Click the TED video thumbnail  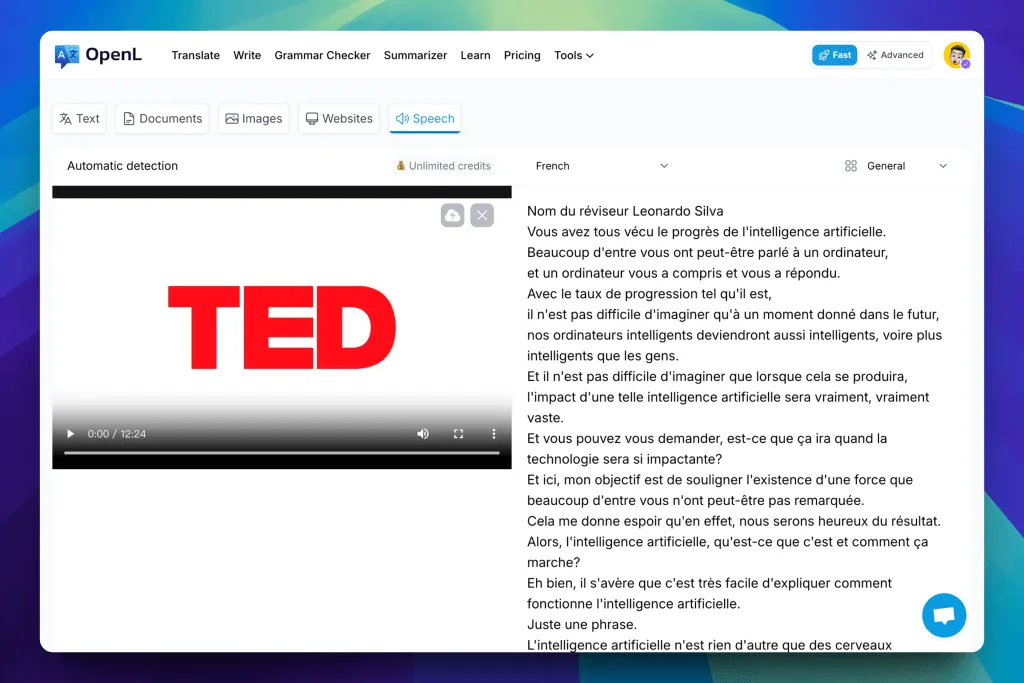(x=281, y=326)
